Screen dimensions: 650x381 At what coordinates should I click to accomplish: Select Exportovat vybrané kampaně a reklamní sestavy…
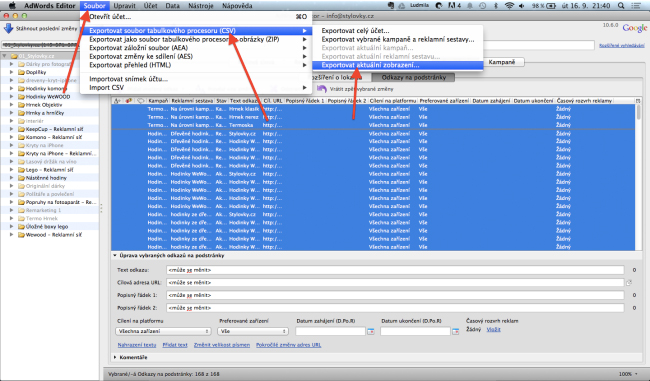[x=397, y=39]
